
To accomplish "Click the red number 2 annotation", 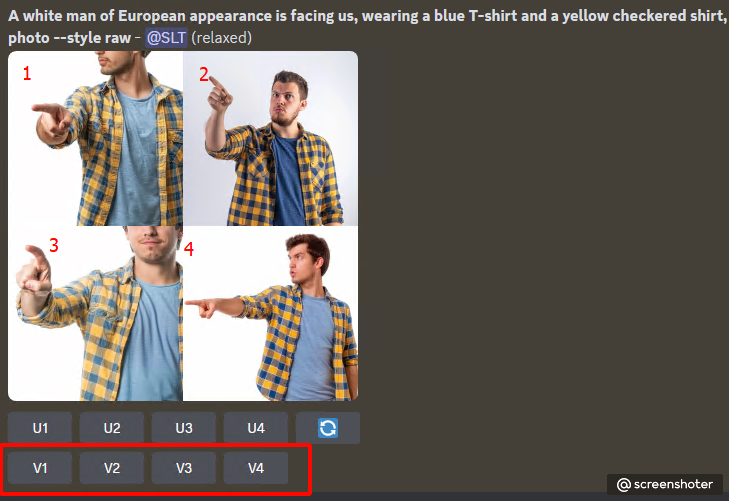I will (204, 74).
